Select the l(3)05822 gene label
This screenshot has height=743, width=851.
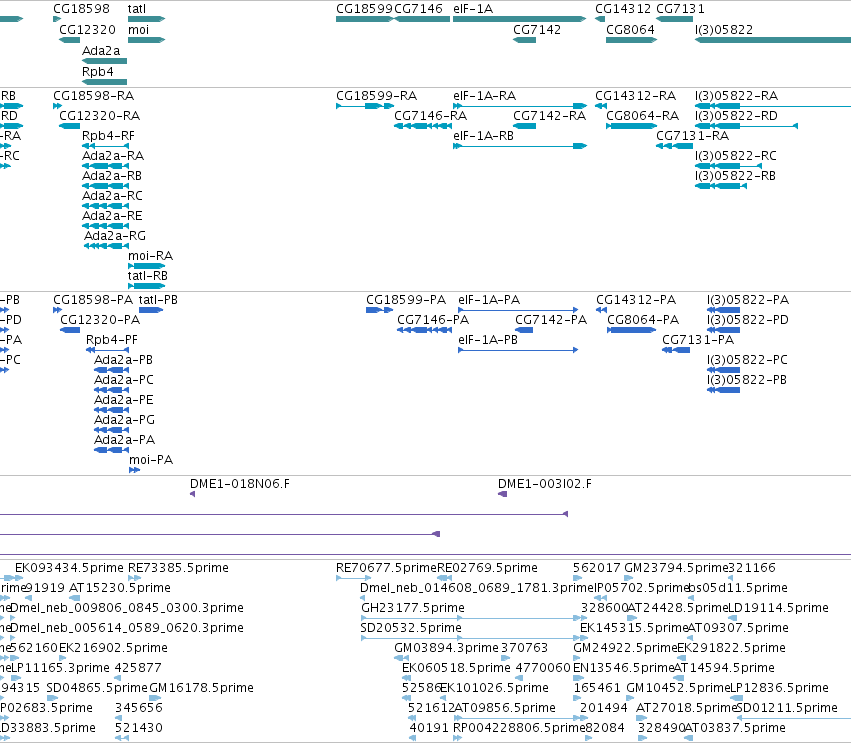(x=724, y=30)
